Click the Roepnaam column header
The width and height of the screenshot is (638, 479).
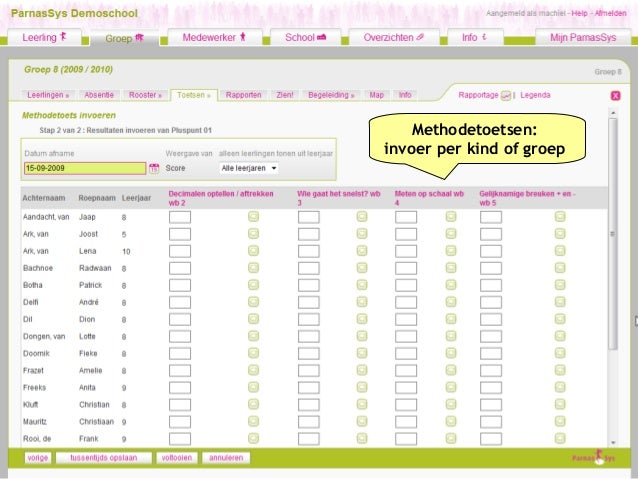(x=97, y=198)
